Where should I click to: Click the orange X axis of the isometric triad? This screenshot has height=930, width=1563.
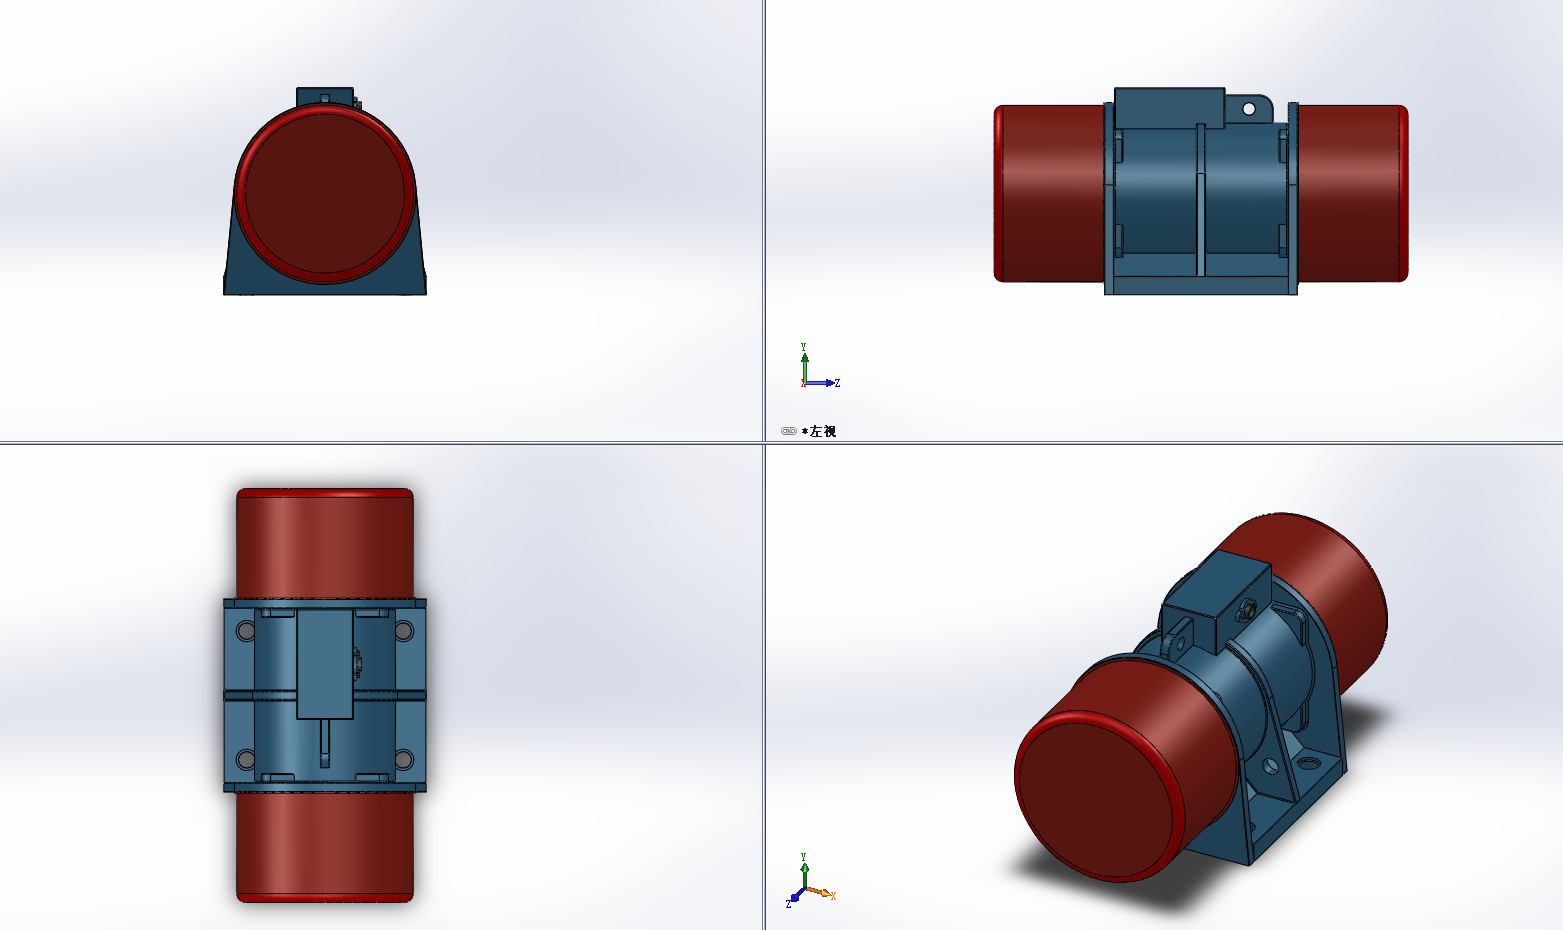(821, 892)
